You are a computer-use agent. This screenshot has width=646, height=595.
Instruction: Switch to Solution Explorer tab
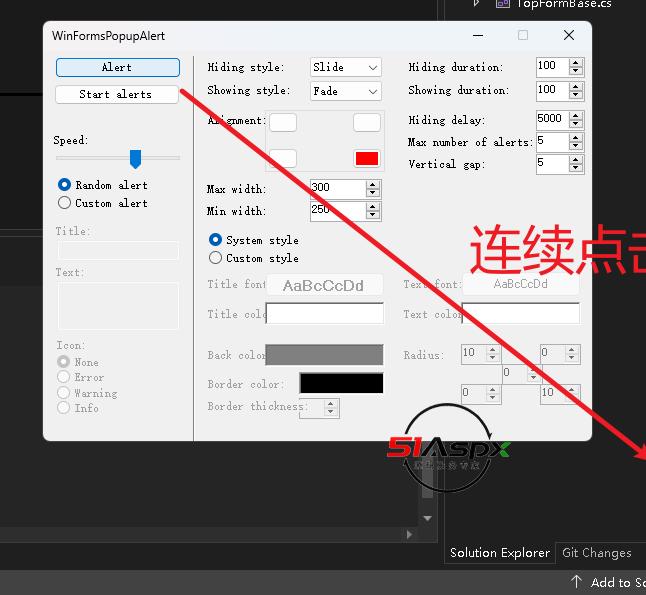tap(500, 553)
